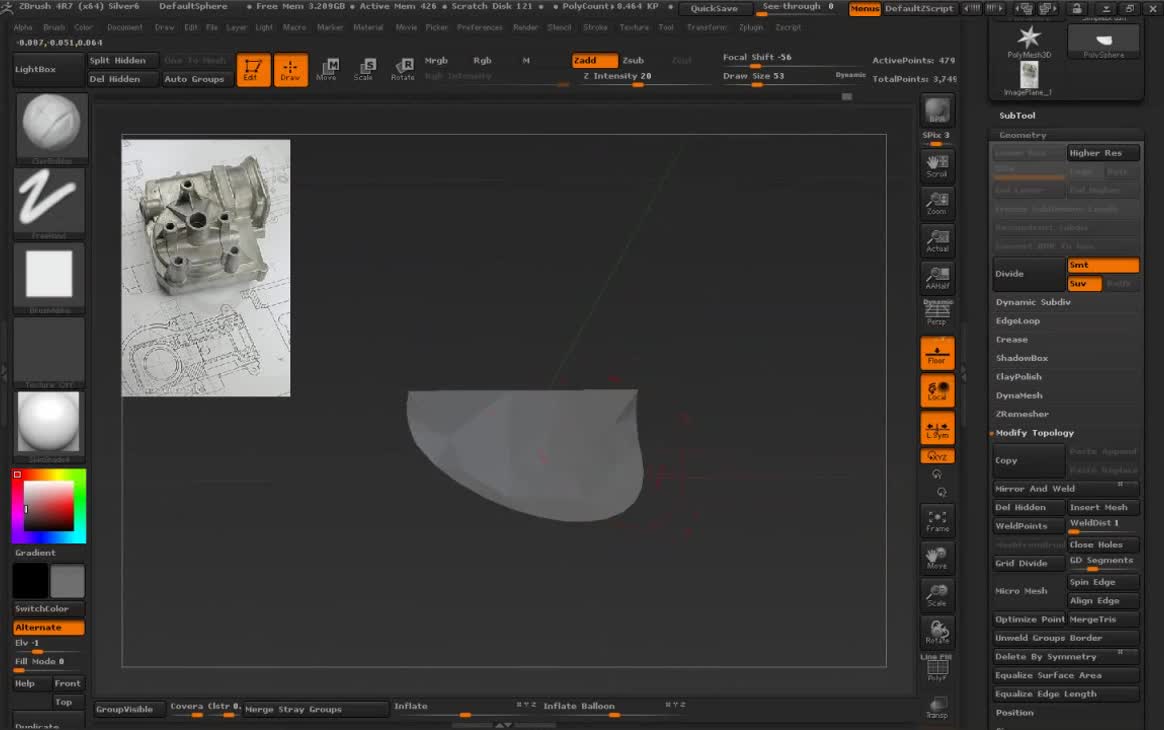The image size is (1164, 730).
Task: Activate the Move transform icon in top shelf
Action: pyautogui.click(x=327, y=70)
